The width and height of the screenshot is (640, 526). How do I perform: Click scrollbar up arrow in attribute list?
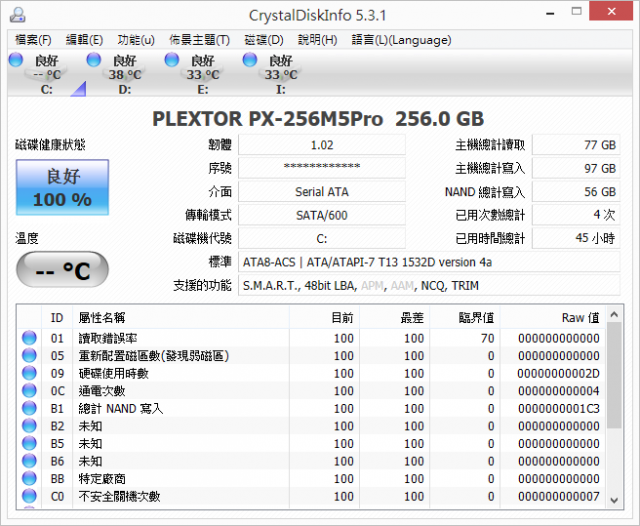pyautogui.click(x=614, y=315)
